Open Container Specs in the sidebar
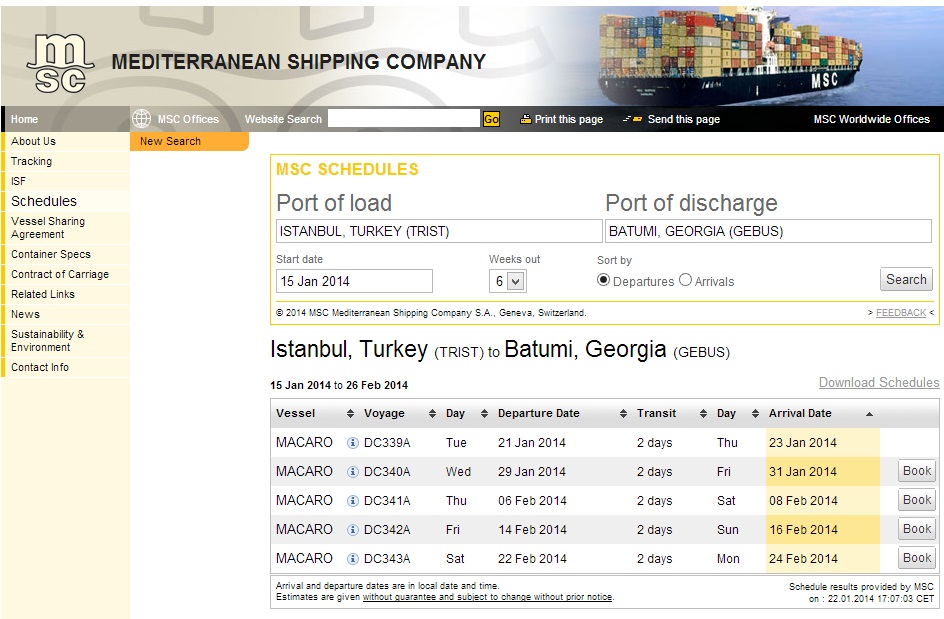The height and width of the screenshot is (619, 944). (51, 254)
